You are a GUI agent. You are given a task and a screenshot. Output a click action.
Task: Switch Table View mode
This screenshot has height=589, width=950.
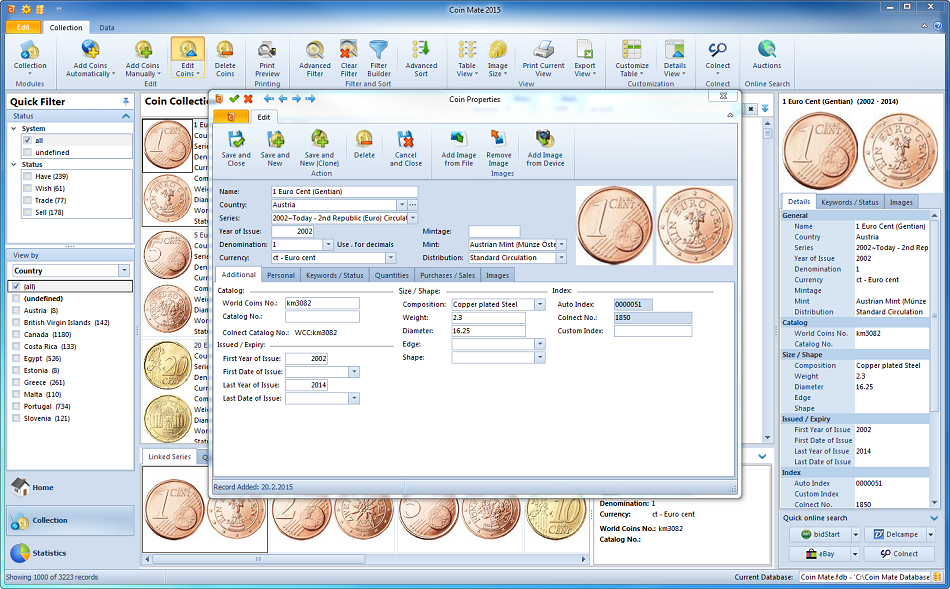click(467, 58)
